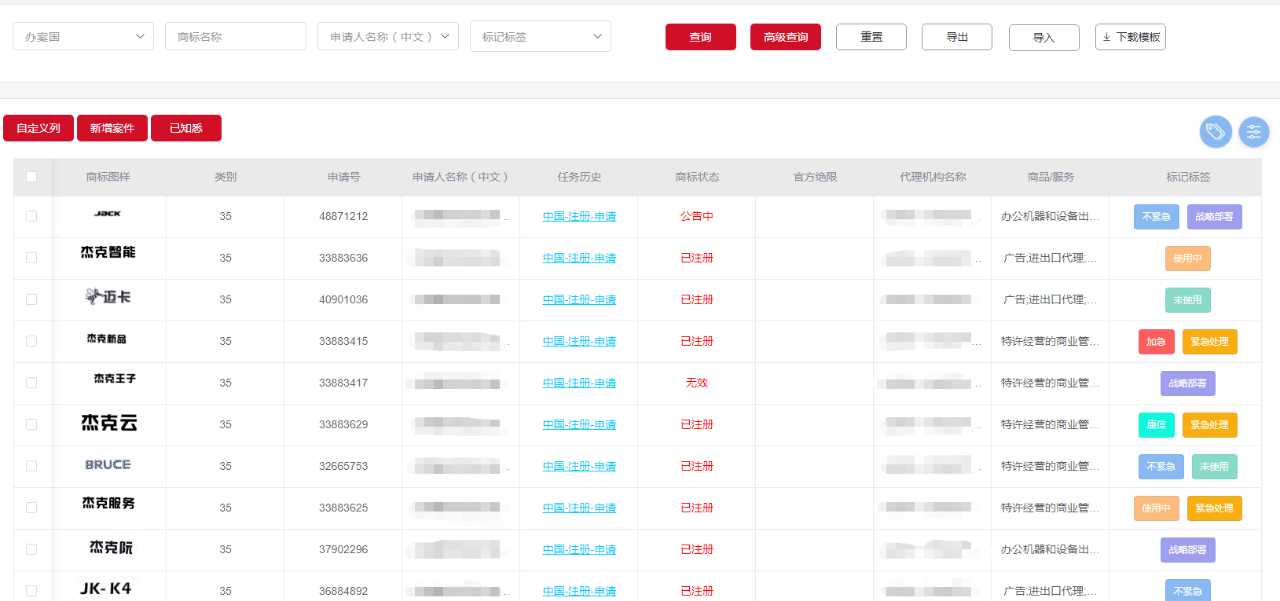The height and width of the screenshot is (601, 1280).
Task: Focus the 商标名称 input field
Action: click(x=235, y=37)
